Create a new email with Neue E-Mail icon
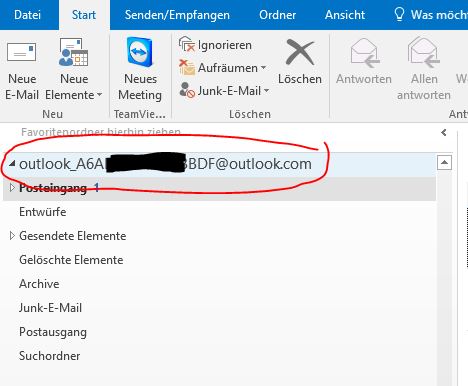Screen dimensions: 468x386 coord(21,52)
